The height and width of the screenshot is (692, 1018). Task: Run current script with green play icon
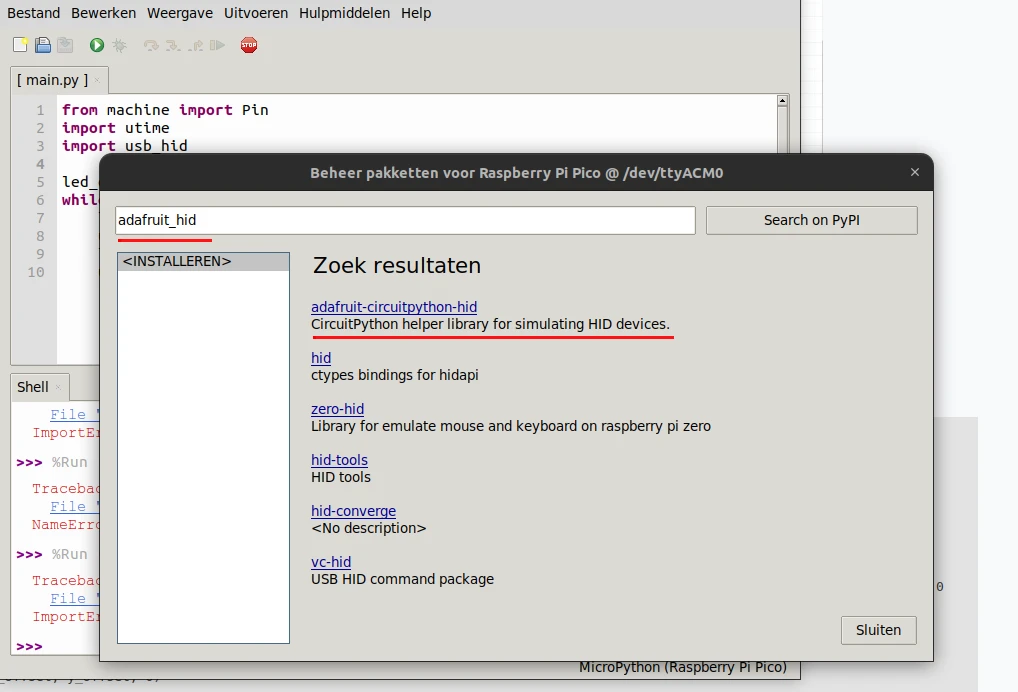pos(97,45)
